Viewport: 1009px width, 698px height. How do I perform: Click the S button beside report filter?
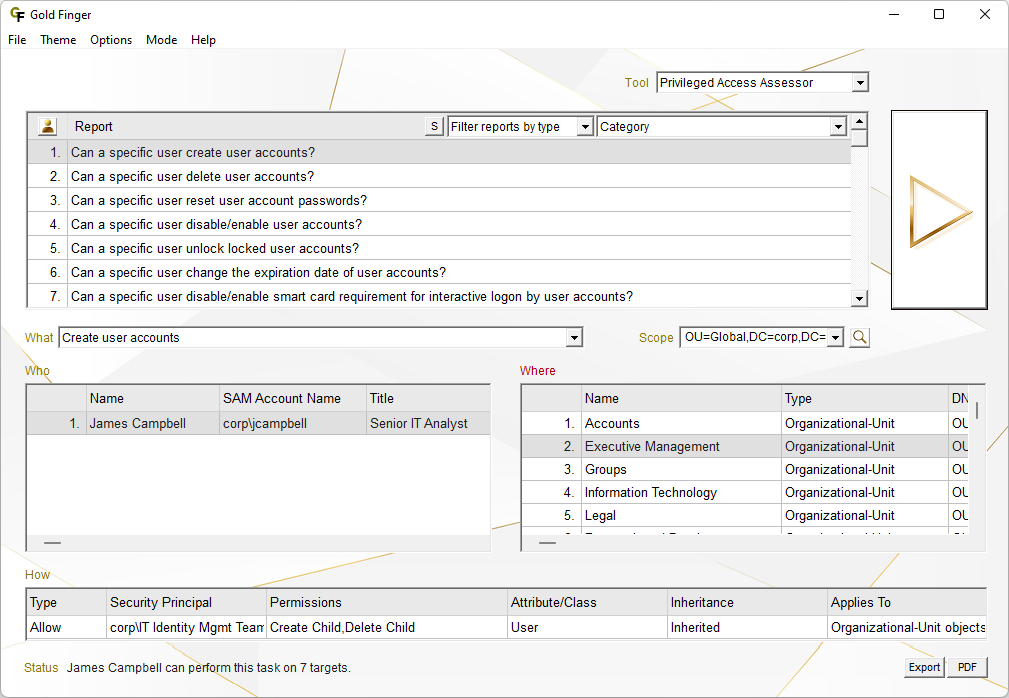(x=434, y=126)
